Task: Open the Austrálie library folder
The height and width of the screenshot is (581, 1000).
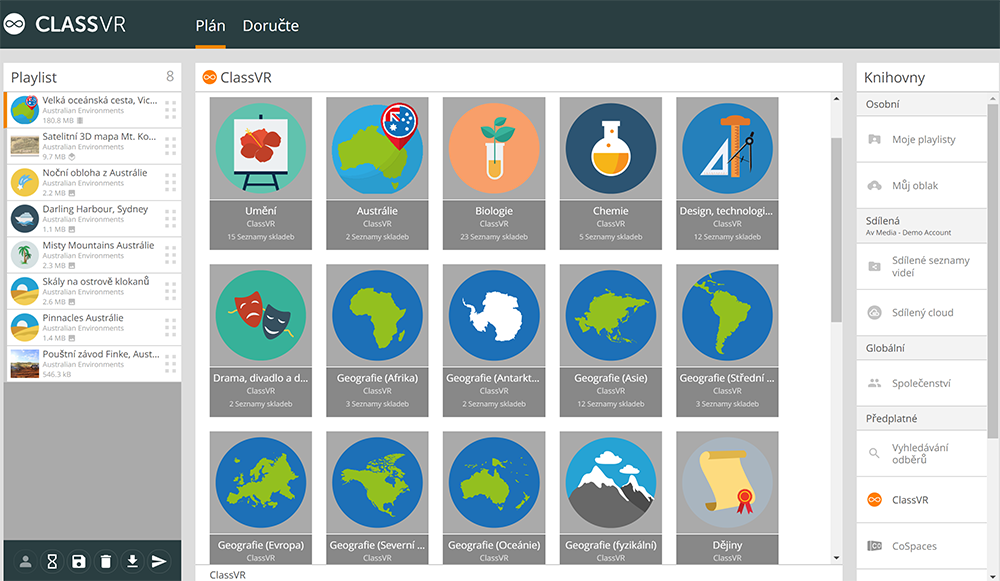Action: [x=378, y=173]
